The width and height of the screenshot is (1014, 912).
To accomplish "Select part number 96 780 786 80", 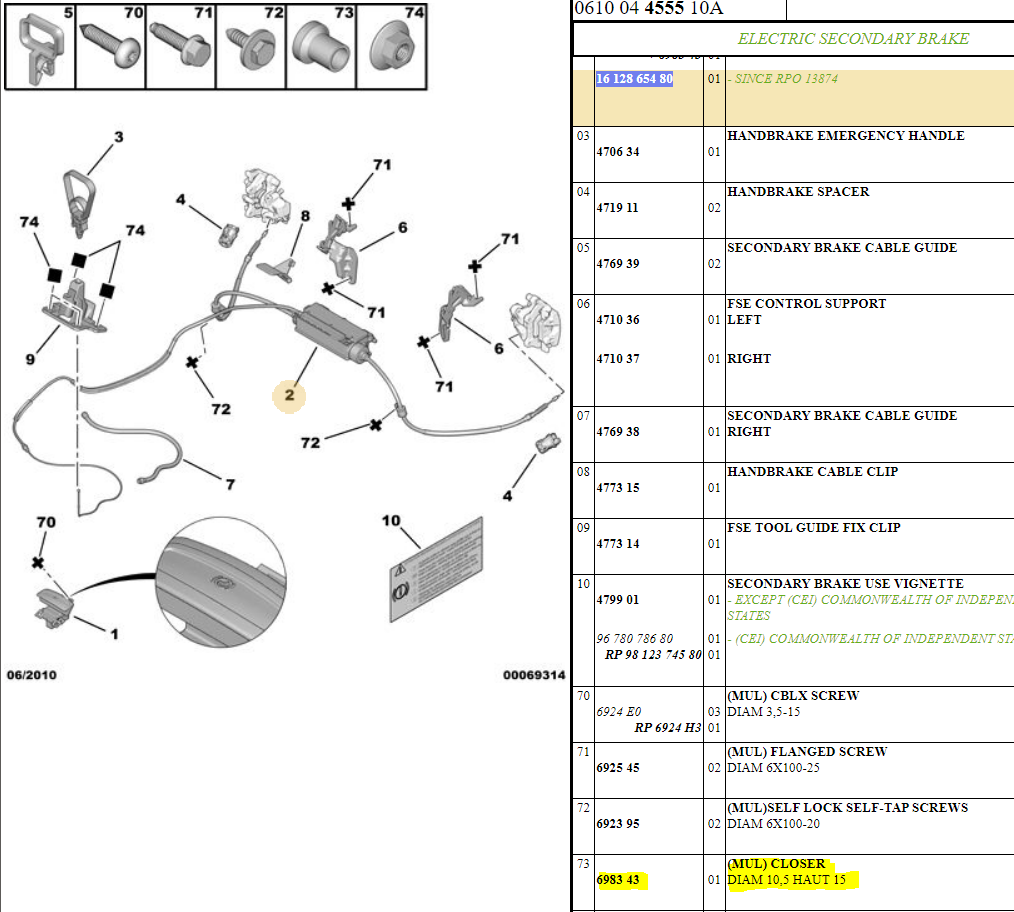I will coord(634,638).
